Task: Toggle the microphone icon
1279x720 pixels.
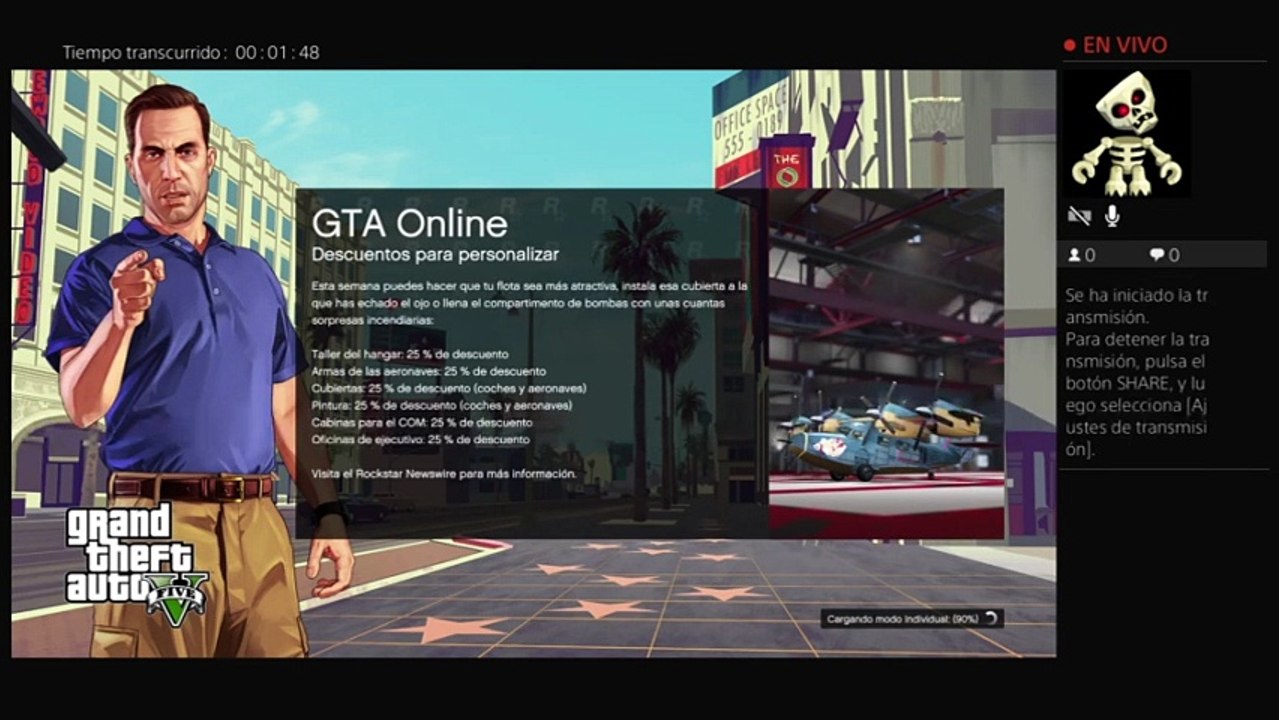Action: [1111, 216]
